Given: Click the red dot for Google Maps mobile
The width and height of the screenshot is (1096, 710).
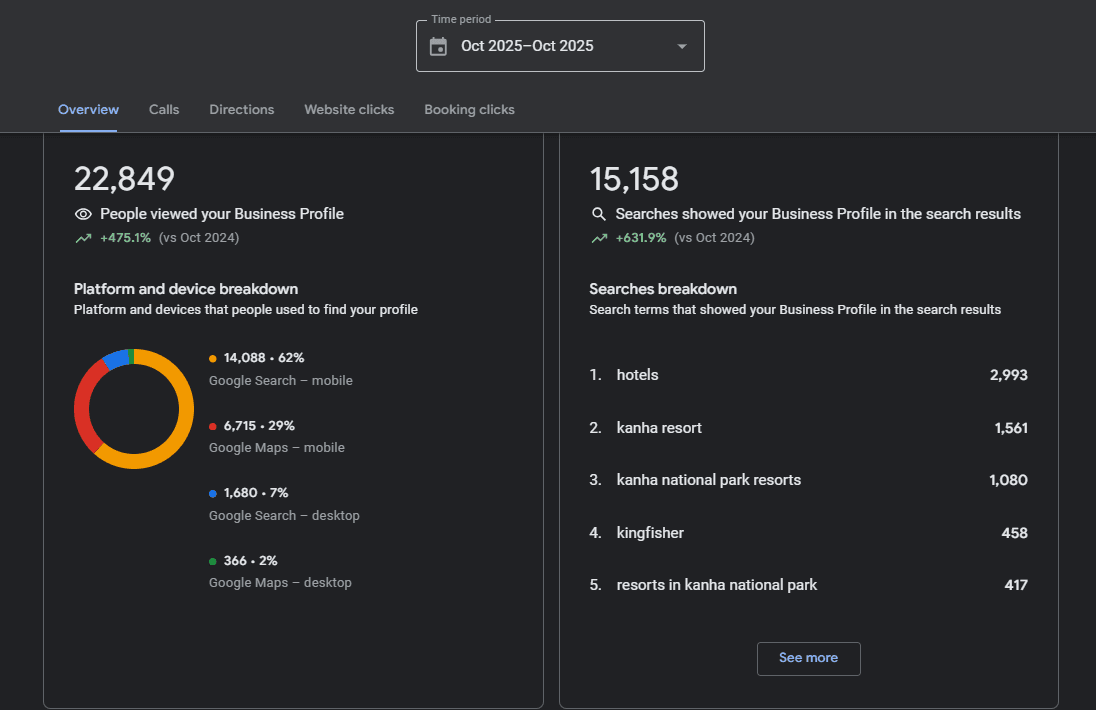Looking at the screenshot, I should click(212, 426).
